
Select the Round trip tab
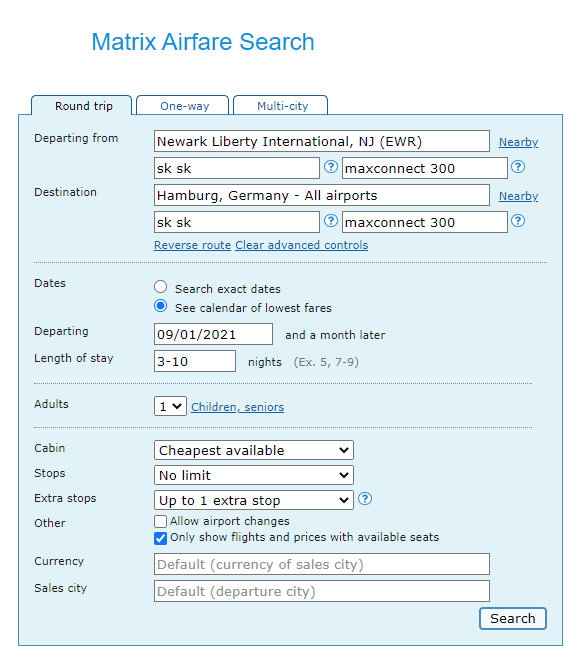pos(82,105)
